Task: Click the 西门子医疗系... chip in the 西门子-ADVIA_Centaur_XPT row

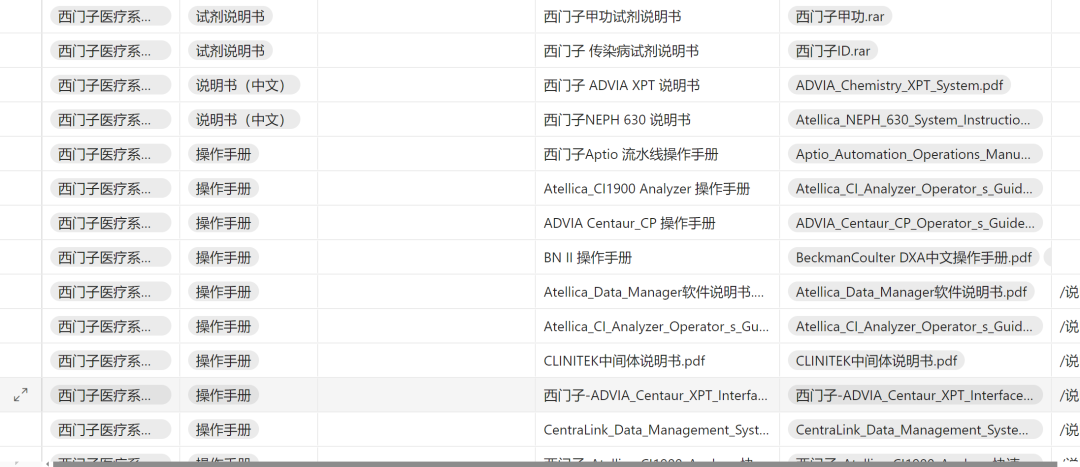Action: point(110,395)
